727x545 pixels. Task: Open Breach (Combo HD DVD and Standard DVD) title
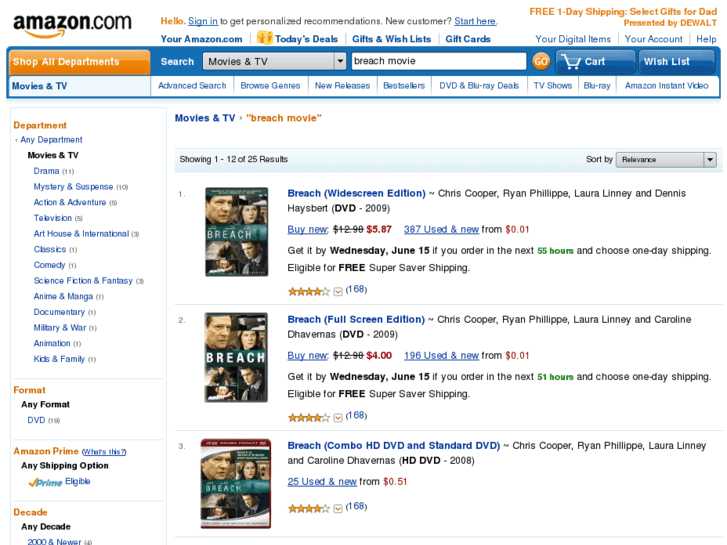(x=394, y=446)
